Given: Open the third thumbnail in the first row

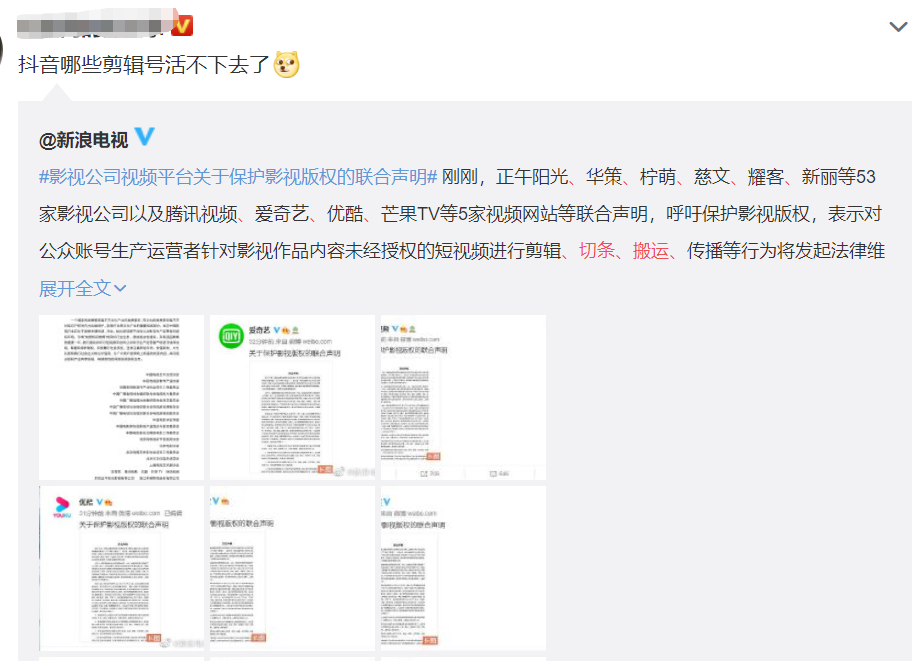Looking at the screenshot, I should [463, 398].
